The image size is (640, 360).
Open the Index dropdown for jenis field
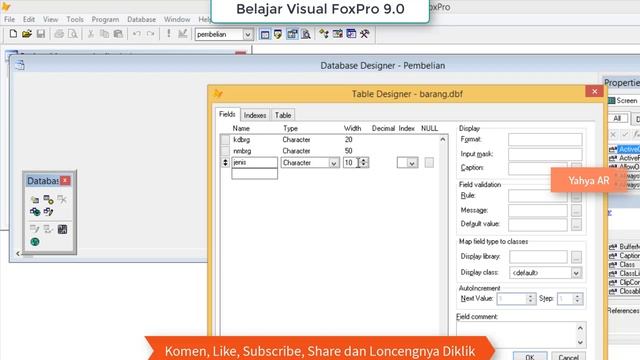point(412,163)
